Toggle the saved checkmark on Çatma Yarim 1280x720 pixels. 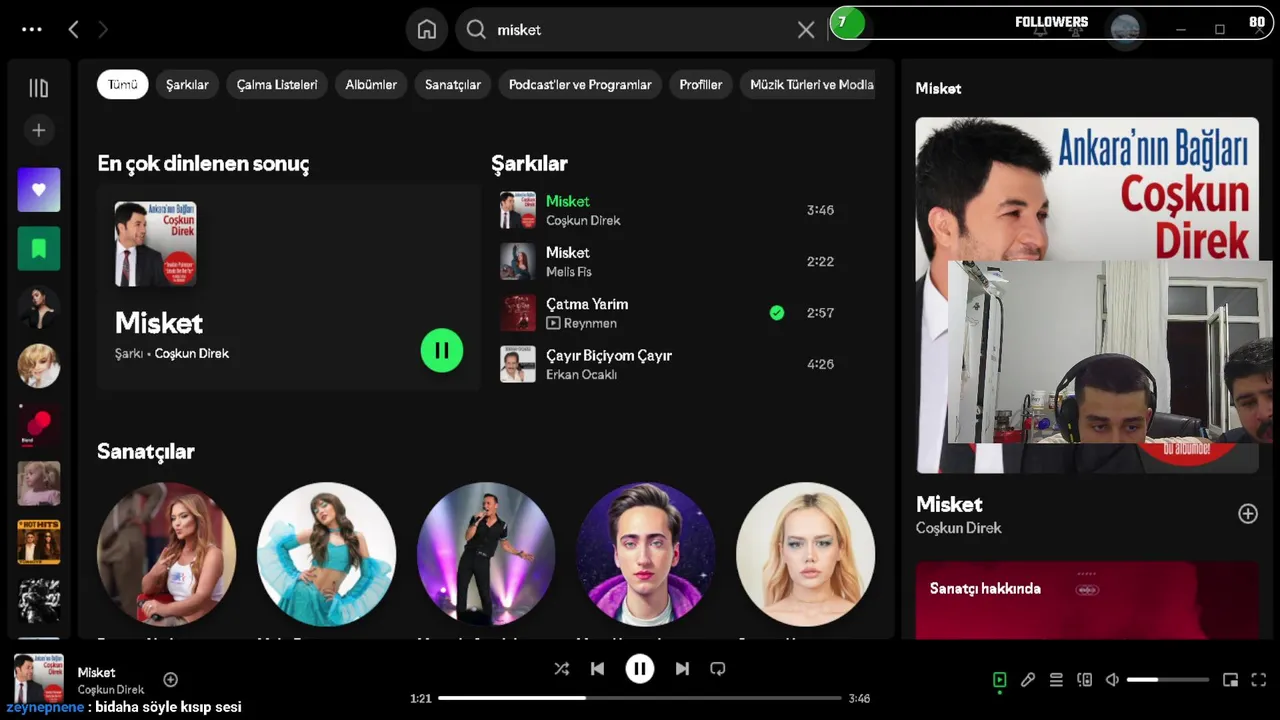pos(777,313)
